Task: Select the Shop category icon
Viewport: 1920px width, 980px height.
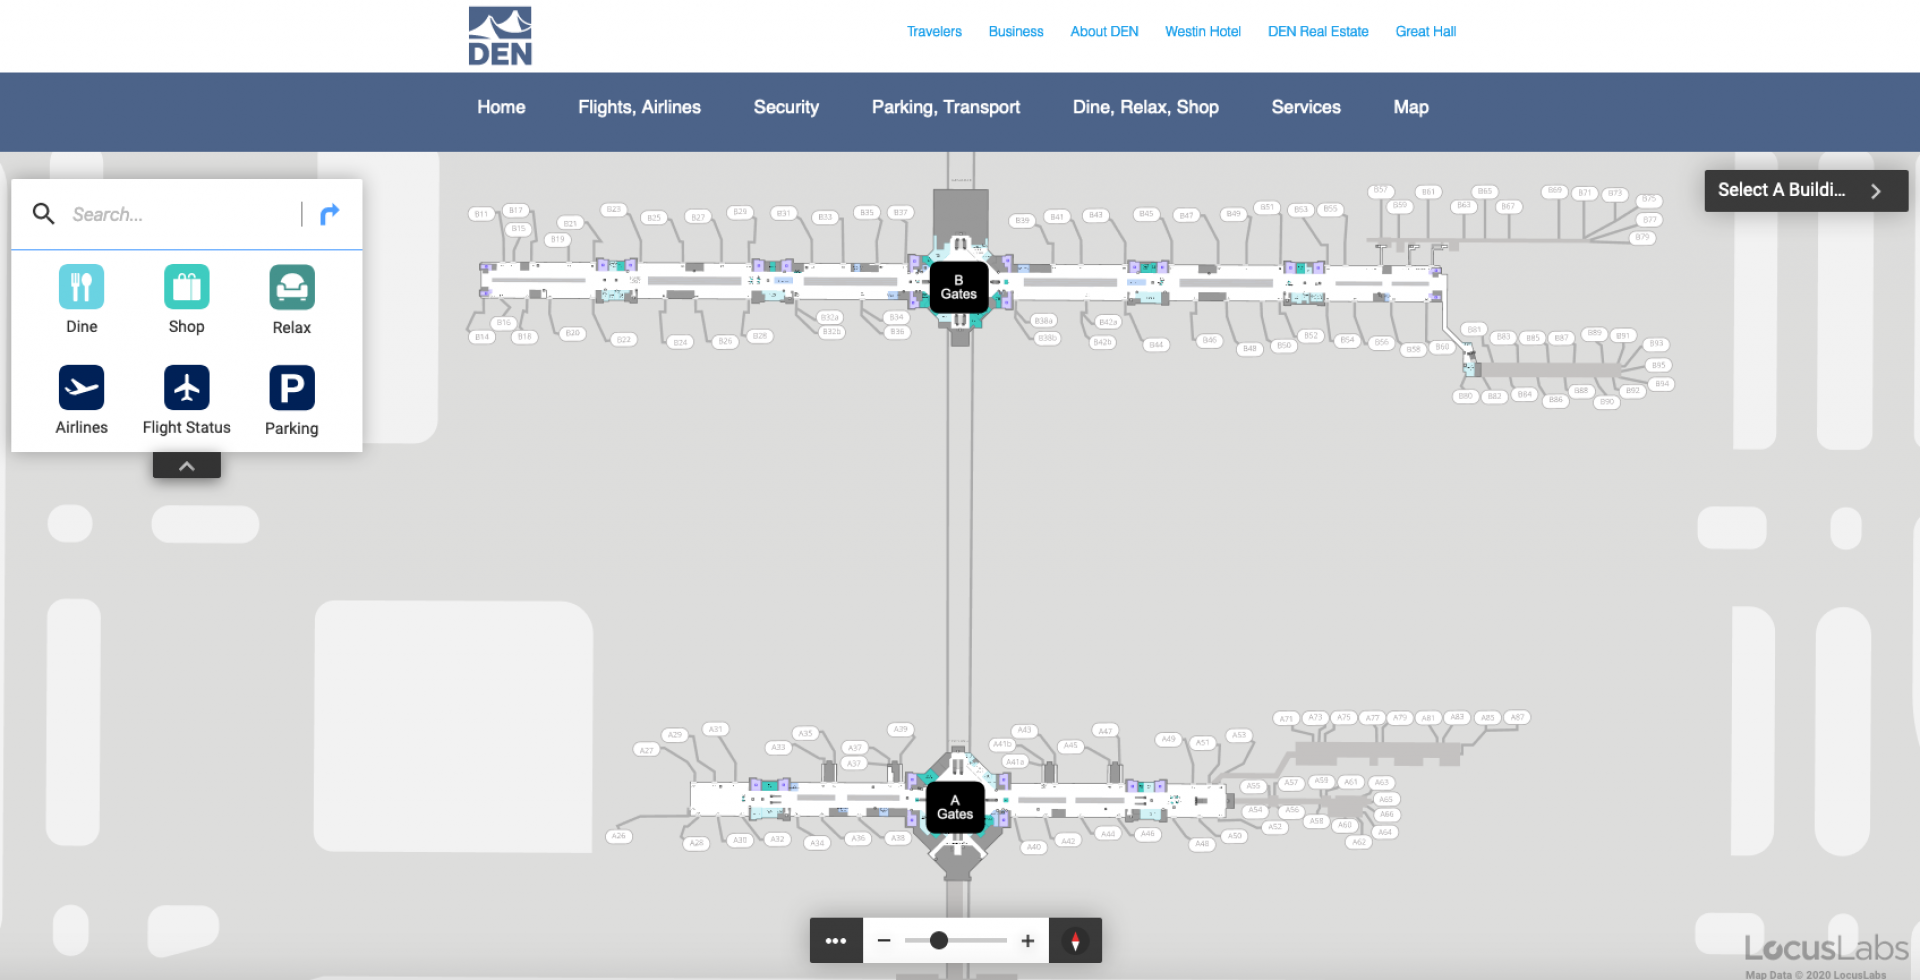Action: [x=186, y=287]
